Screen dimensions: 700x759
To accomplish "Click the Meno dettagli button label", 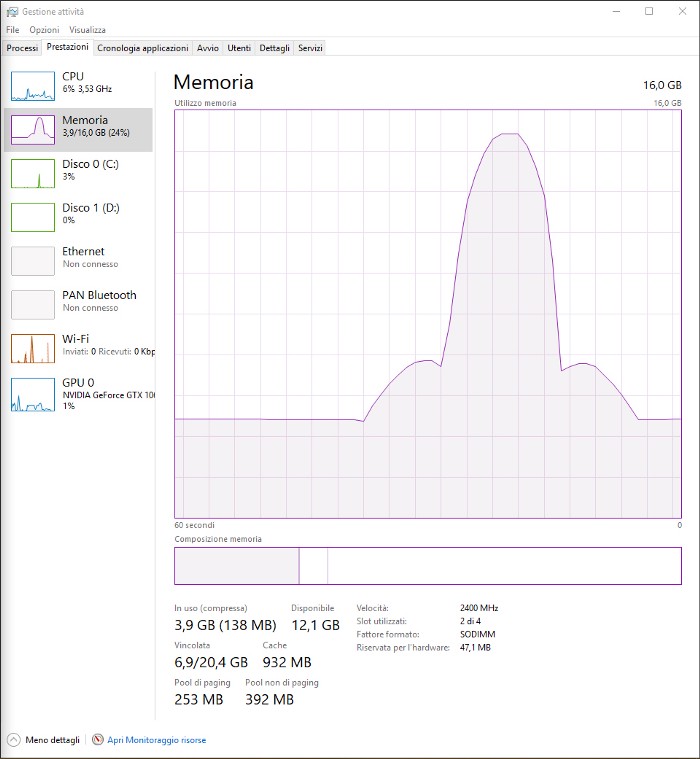I will 52,740.
